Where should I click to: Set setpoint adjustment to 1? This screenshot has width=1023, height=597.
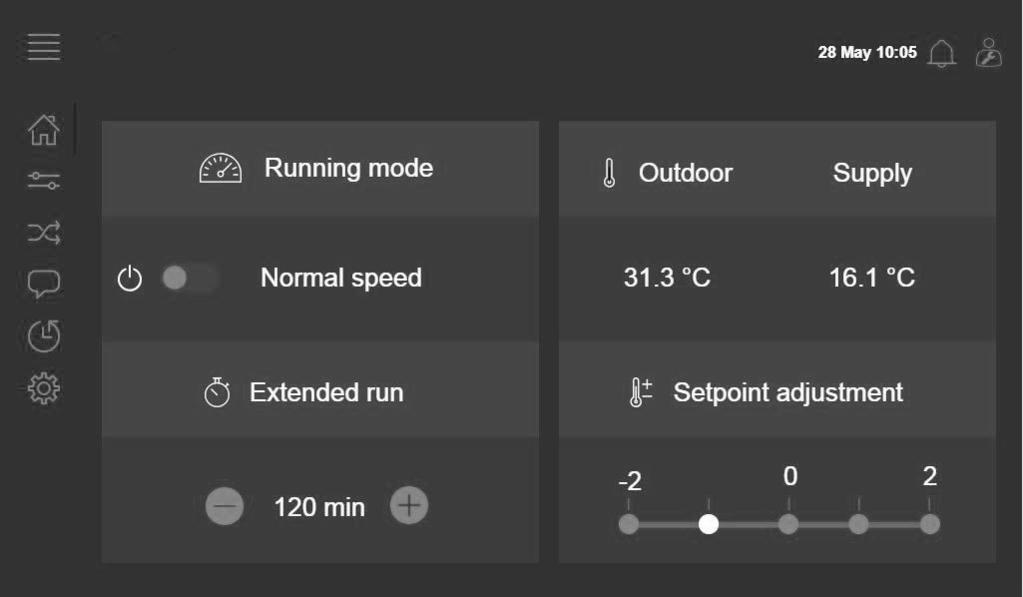[x=859, y=523]
